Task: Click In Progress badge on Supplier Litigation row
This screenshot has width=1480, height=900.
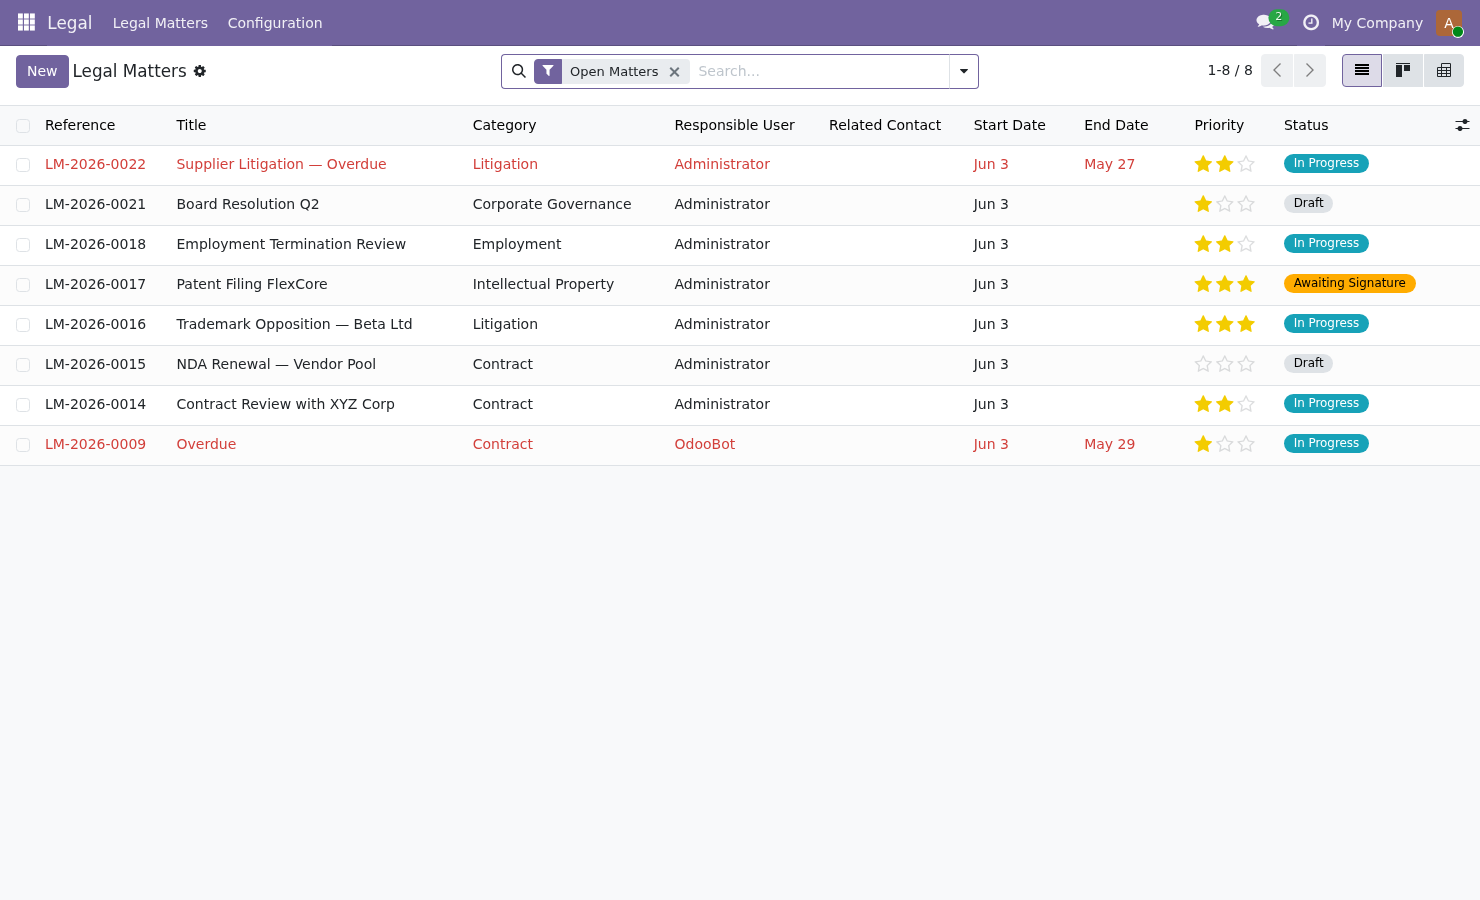Action: [1326, 163]
